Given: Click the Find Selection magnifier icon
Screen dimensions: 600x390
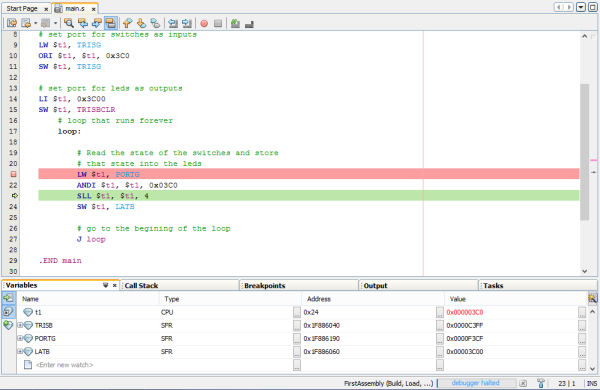Looking at the screenshot, I should pos(69,23).
